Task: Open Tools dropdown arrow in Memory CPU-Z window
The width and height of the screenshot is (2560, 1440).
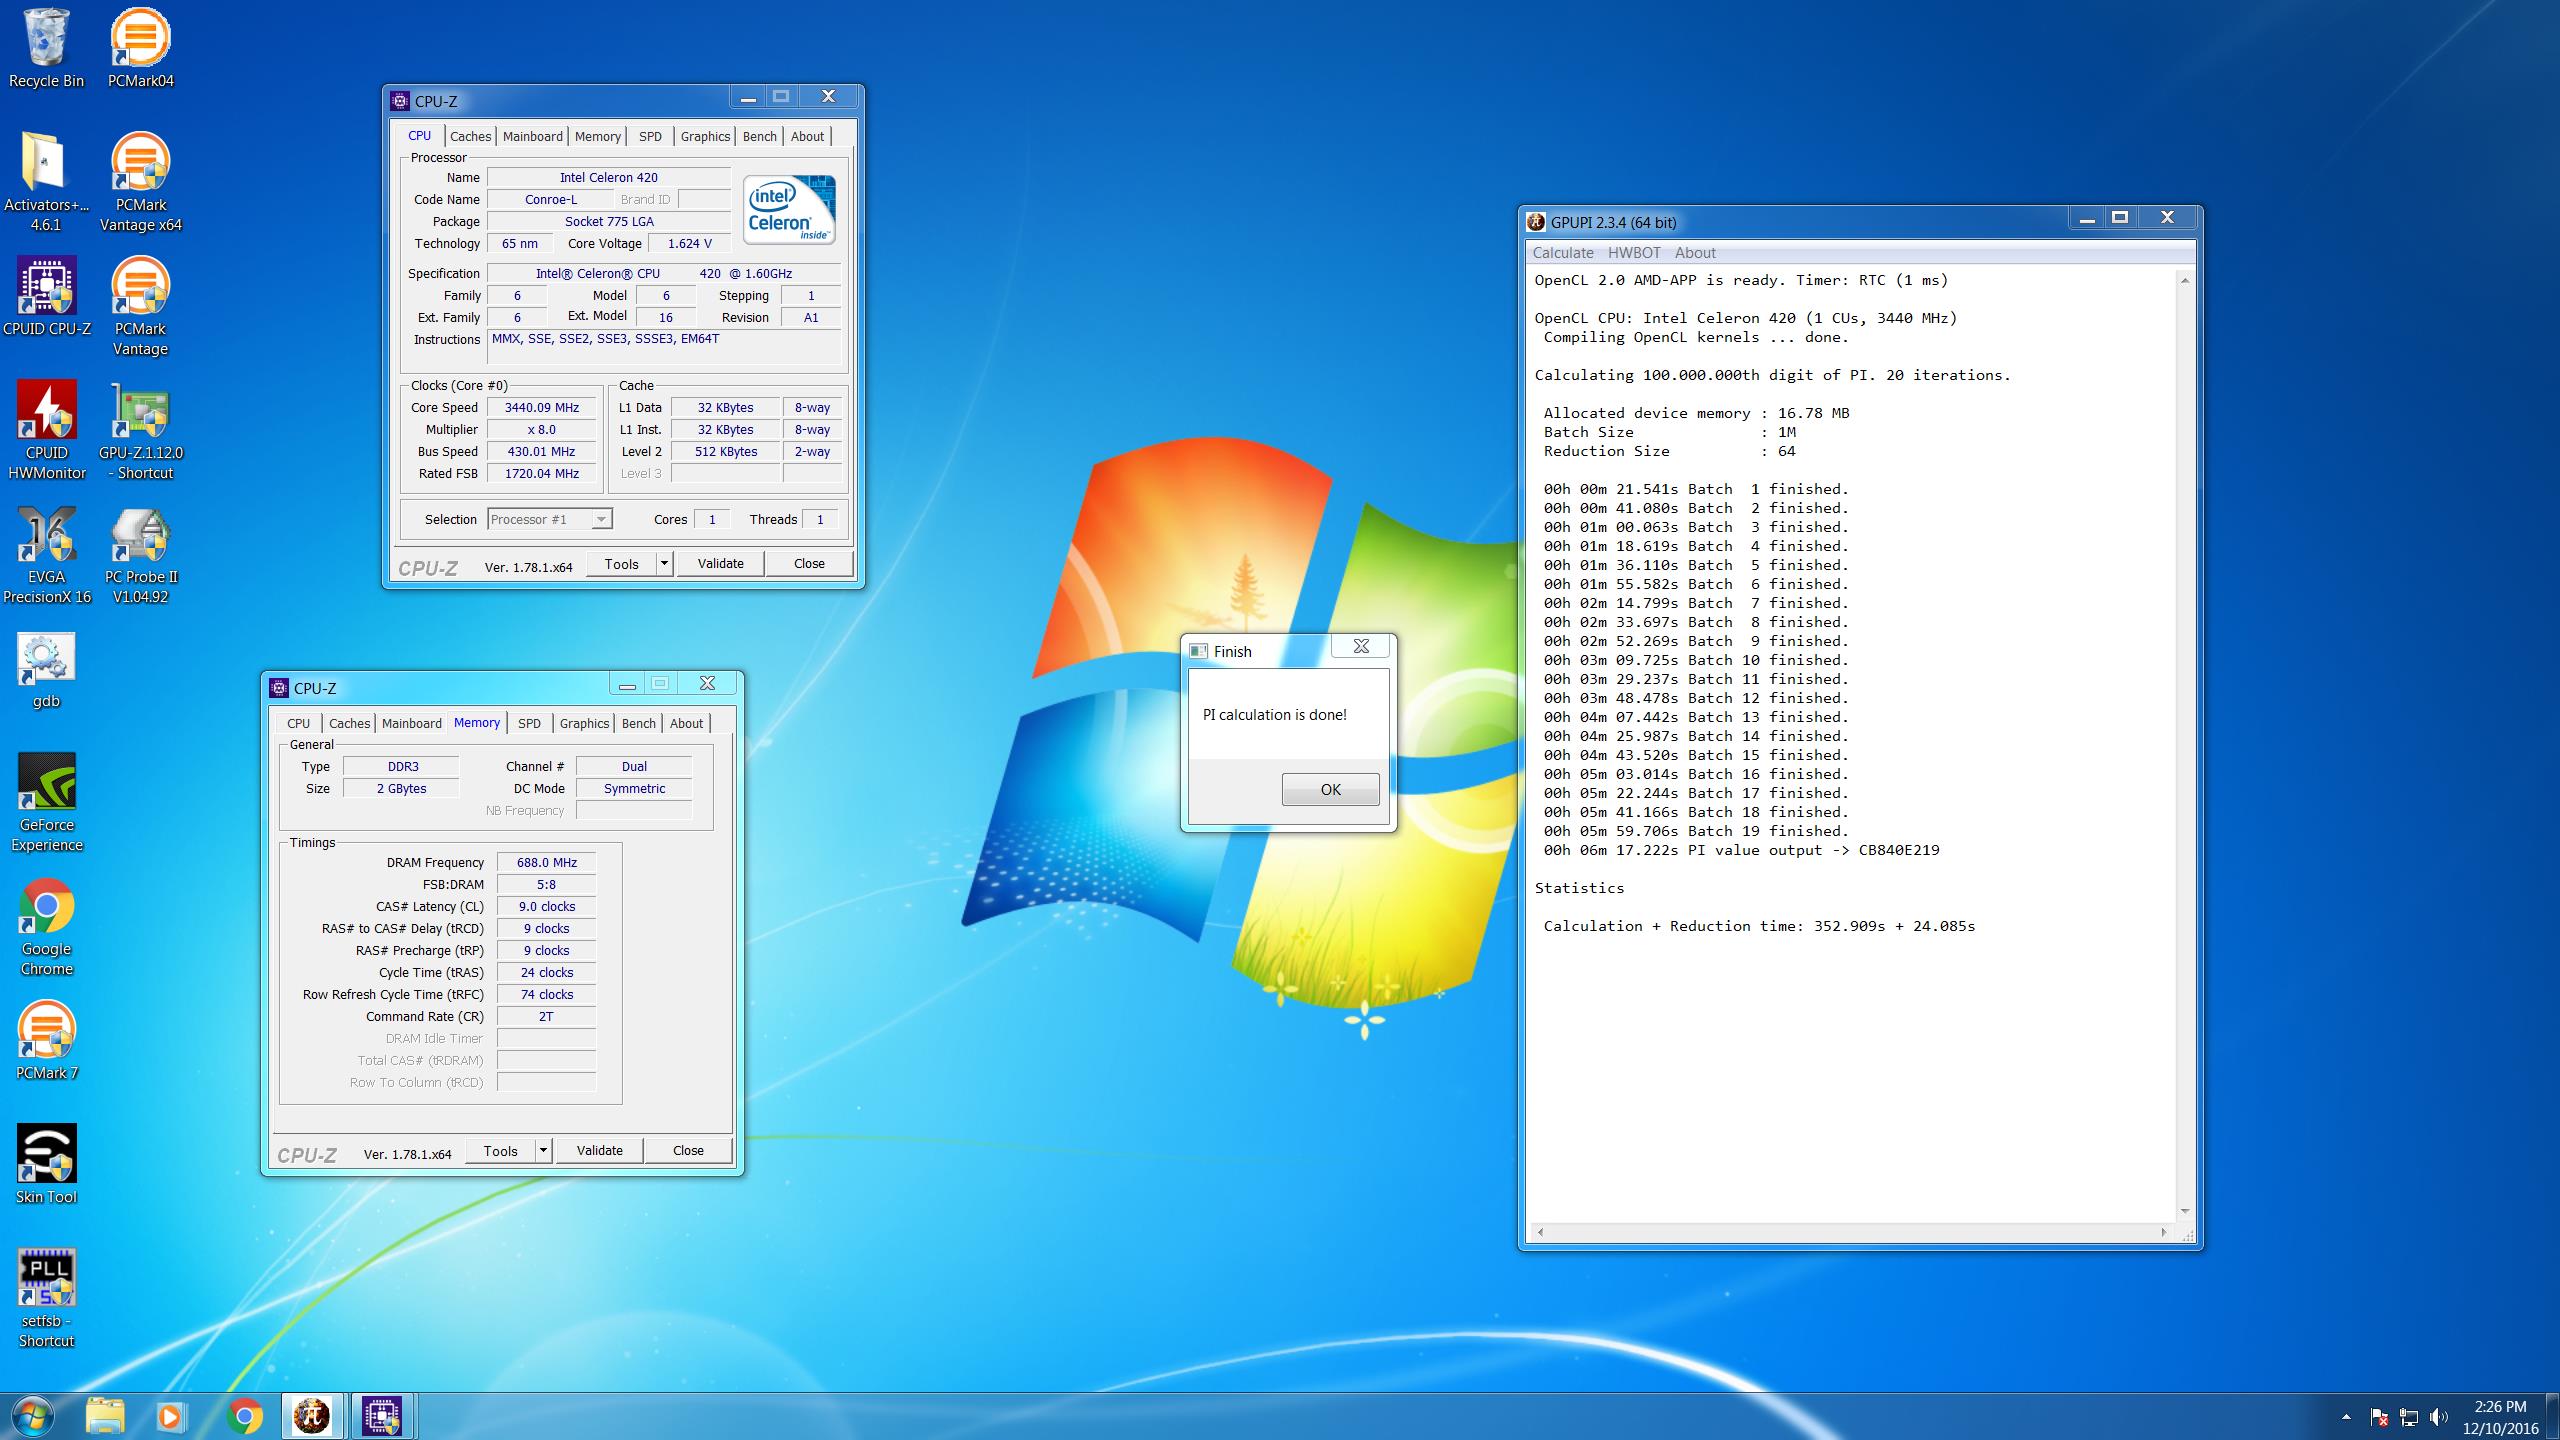Action: (x=543, y=1151)
